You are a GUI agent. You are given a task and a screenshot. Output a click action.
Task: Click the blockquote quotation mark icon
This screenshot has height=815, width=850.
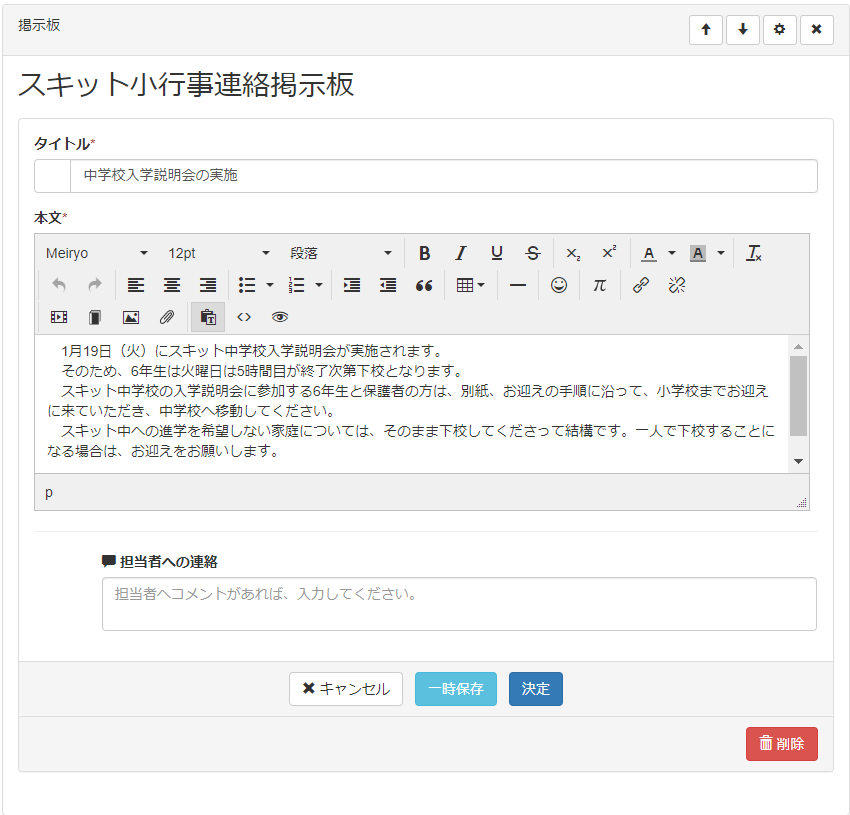424,285
